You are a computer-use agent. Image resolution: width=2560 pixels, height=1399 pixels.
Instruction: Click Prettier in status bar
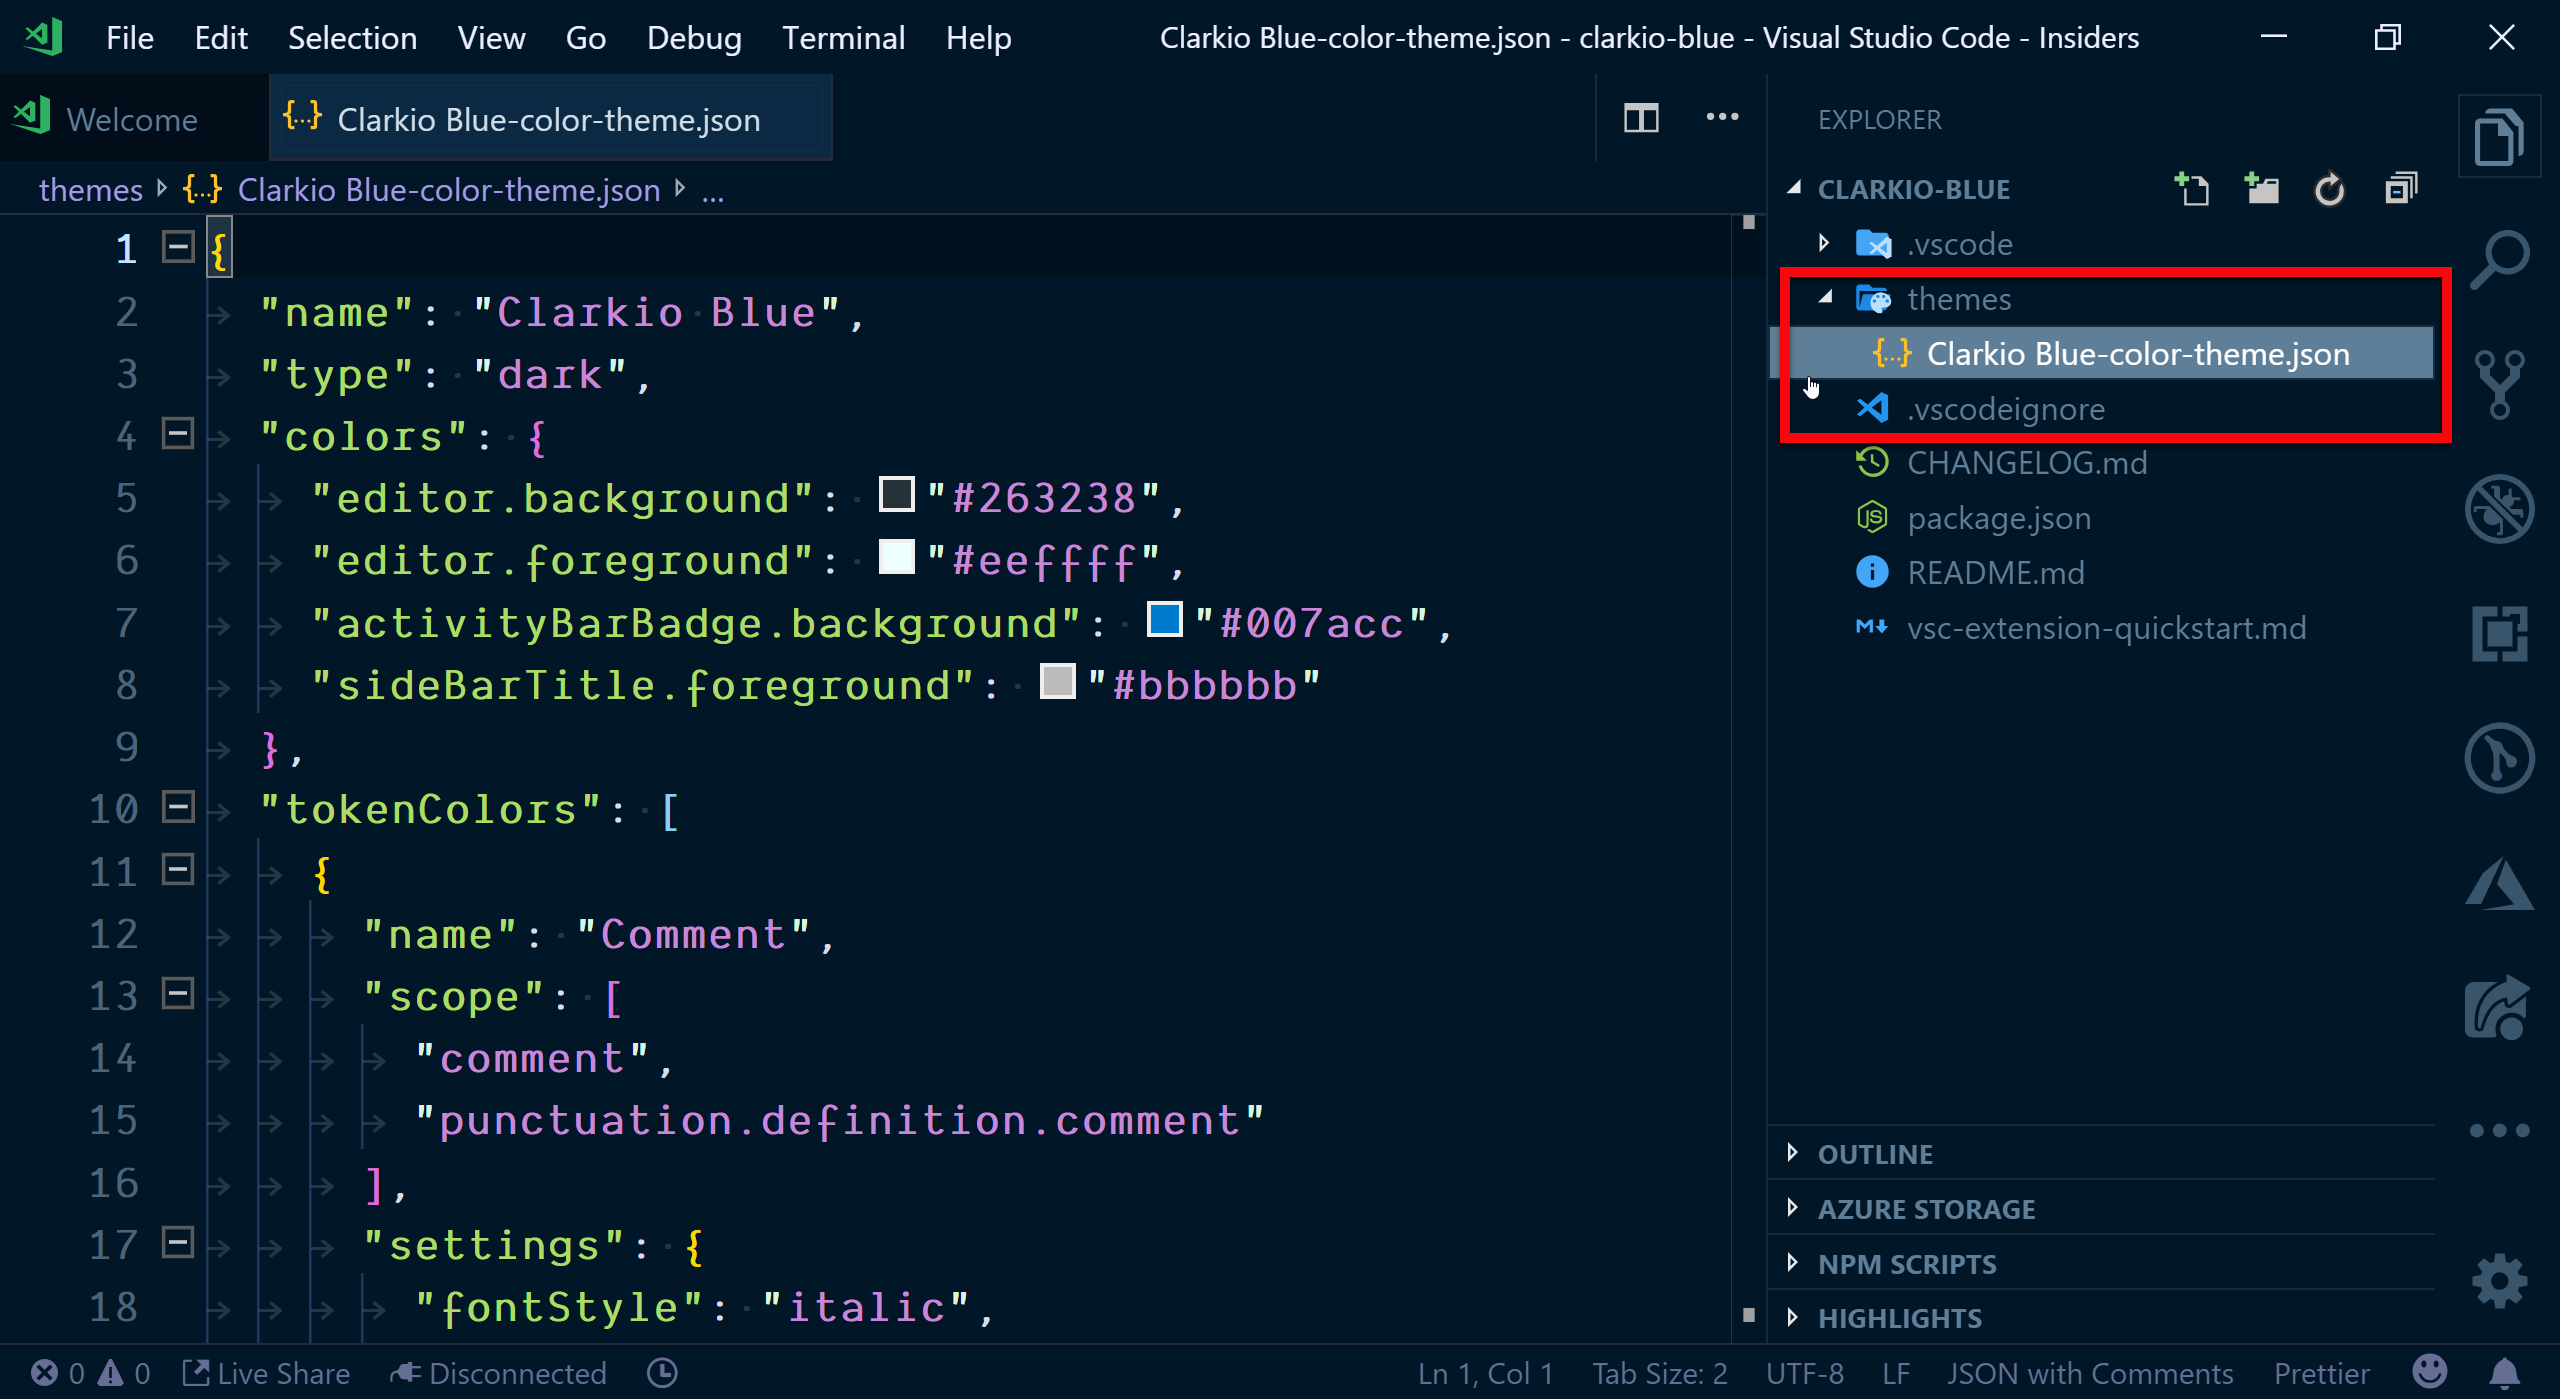coord(2321,1373)
